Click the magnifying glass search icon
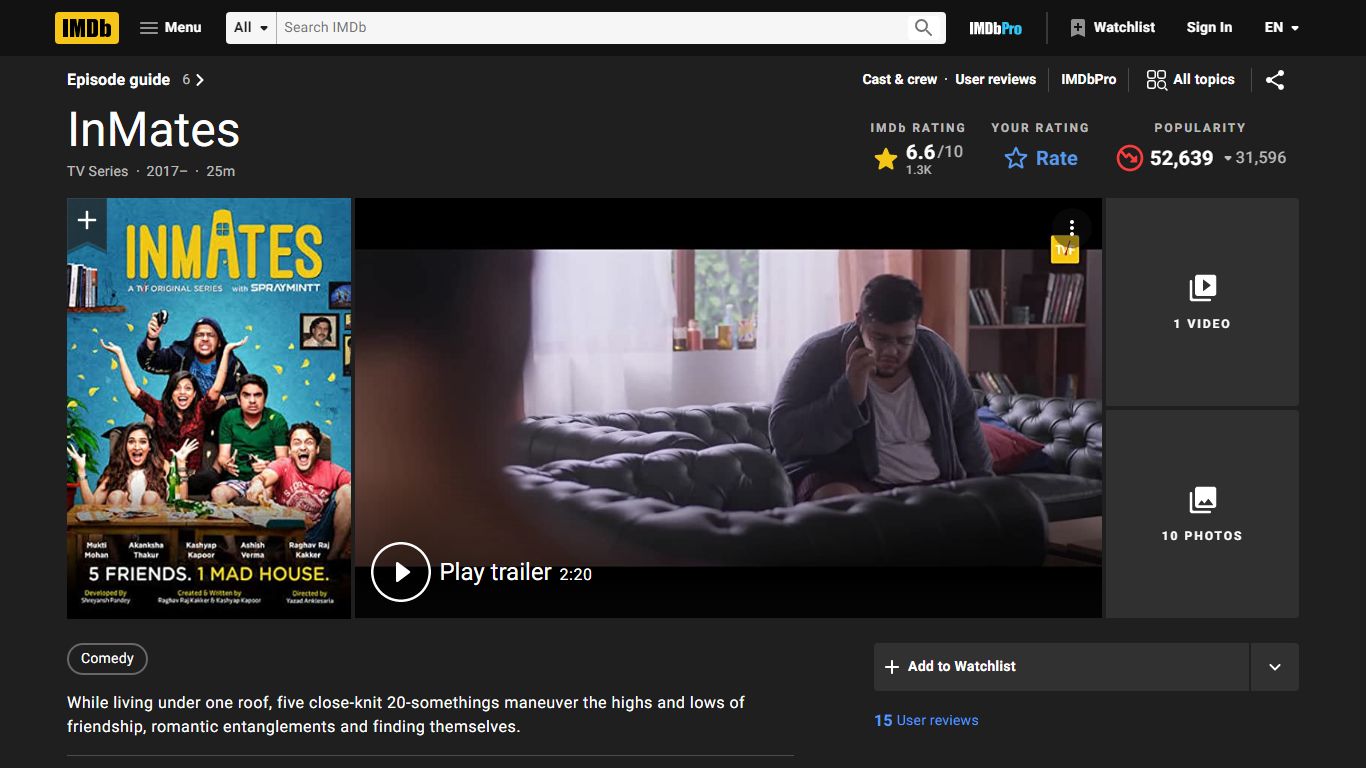 [924, 28]
